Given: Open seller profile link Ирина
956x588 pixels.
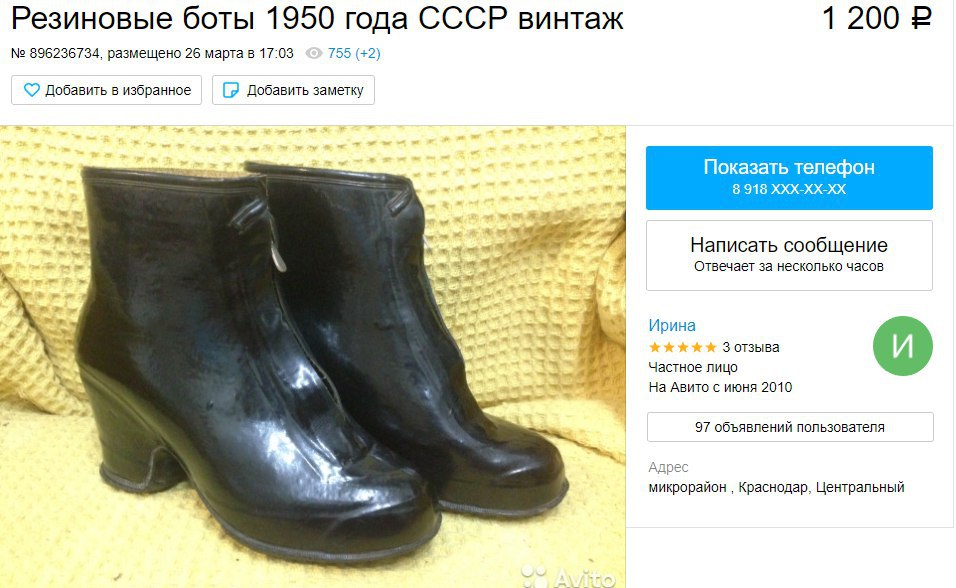Looking at the screenshot, I should tap(672, 325).
